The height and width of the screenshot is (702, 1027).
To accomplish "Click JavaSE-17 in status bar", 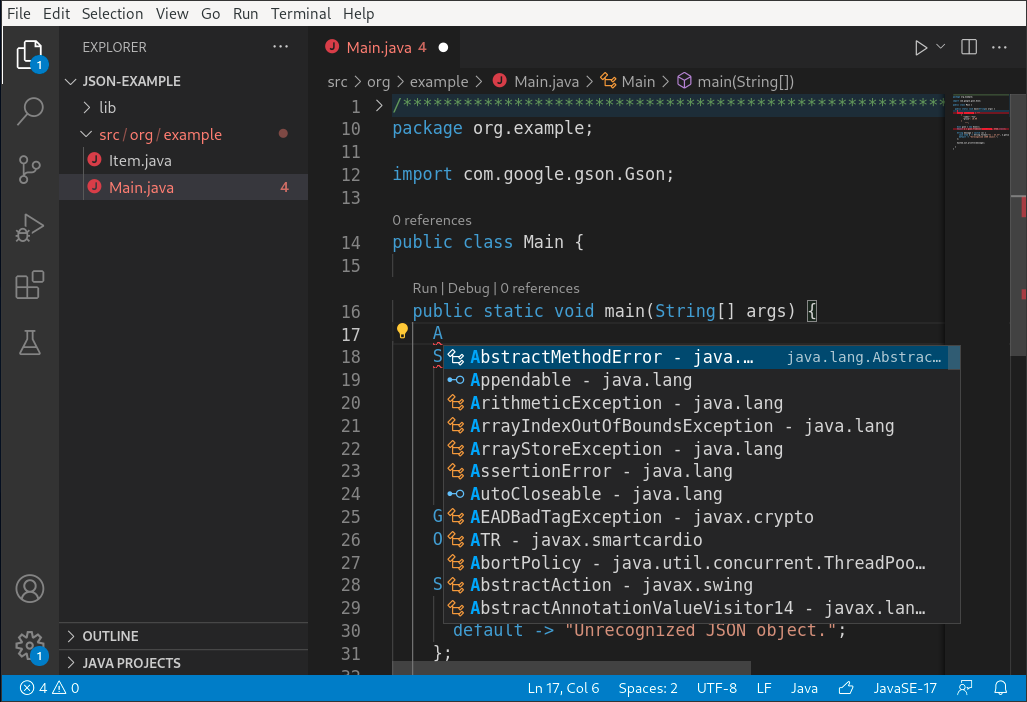I will click(904, 688).
